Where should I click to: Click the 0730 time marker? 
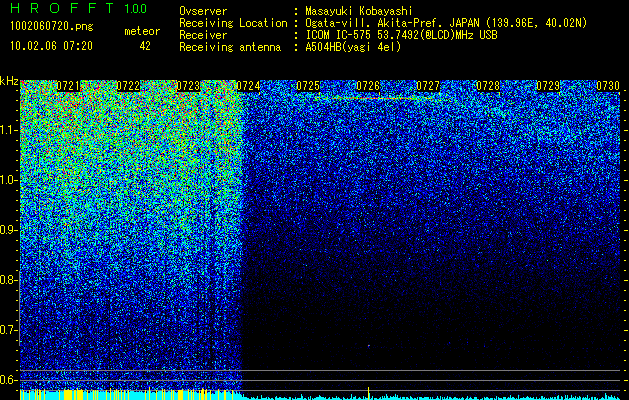coord(608,86)
